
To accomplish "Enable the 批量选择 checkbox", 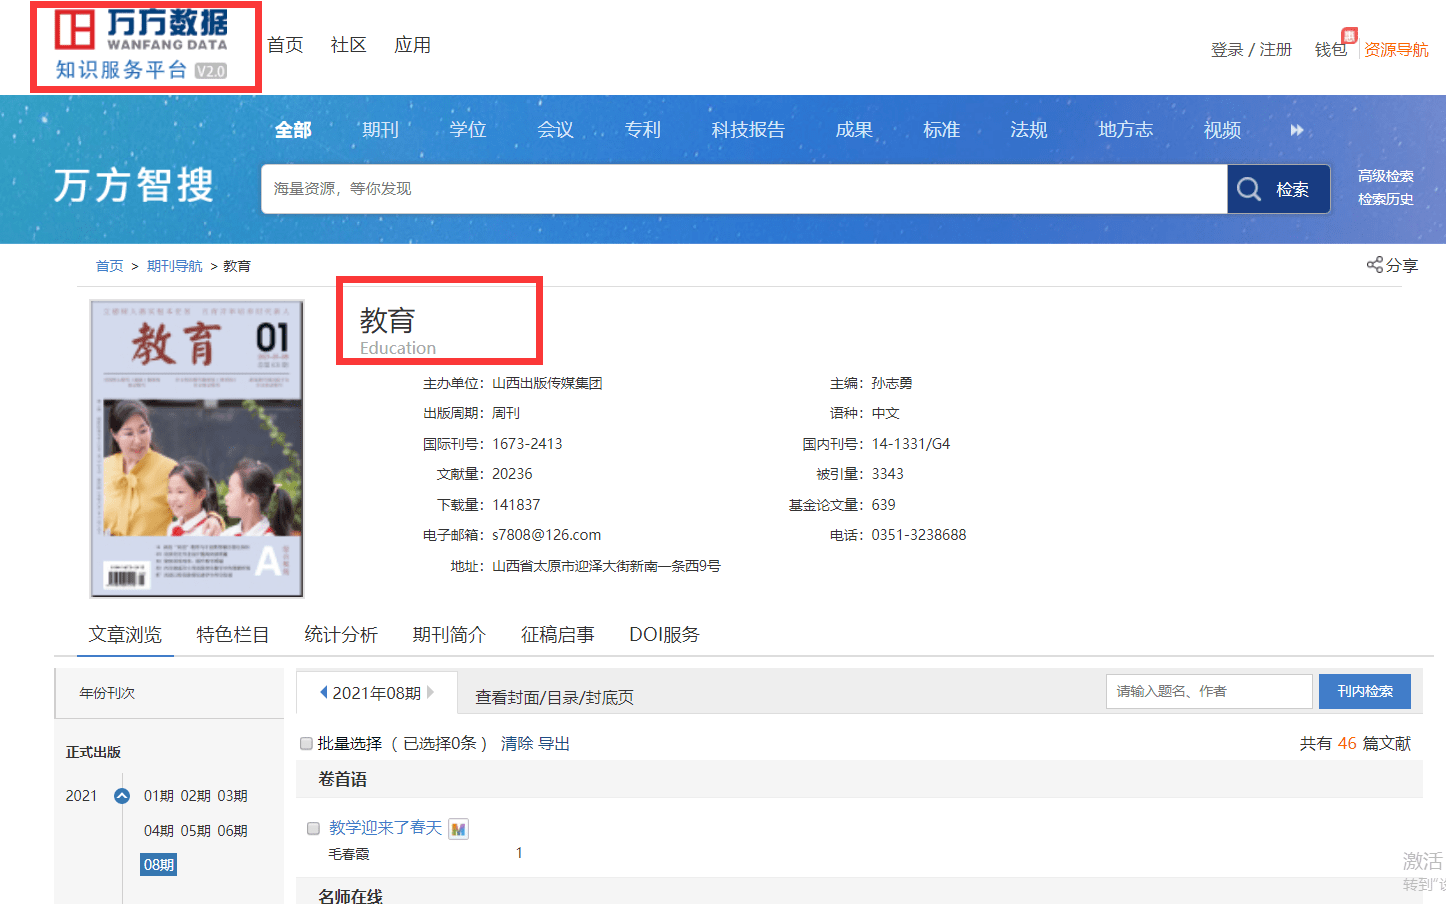I will click(306, 743).
